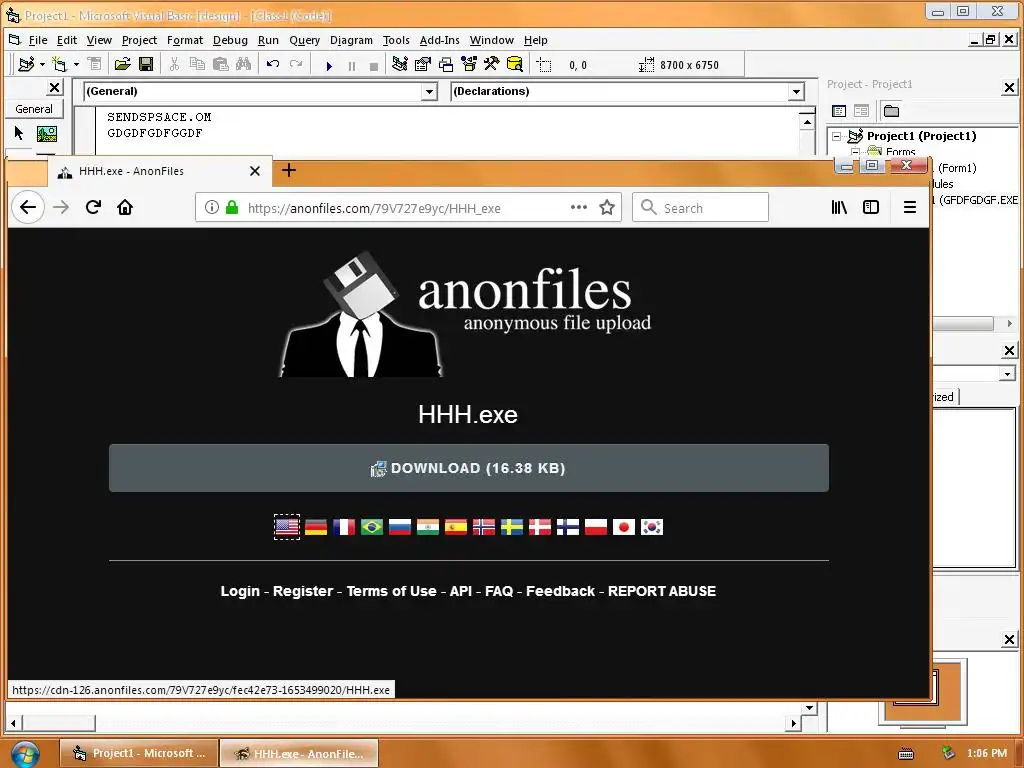Click the Add Form toolbar icon
Screen dimensions: 1024x768
59,64
